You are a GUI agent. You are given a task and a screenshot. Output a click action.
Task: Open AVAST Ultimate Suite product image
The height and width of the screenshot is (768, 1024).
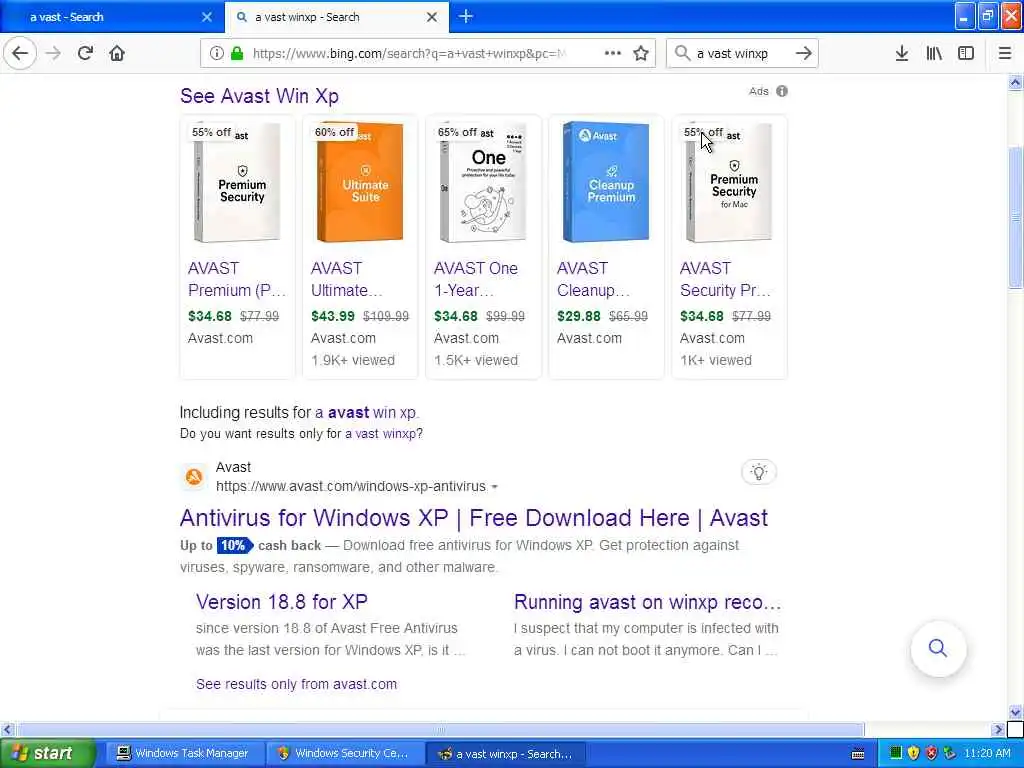pyautogui.click(x=360, y=183)
